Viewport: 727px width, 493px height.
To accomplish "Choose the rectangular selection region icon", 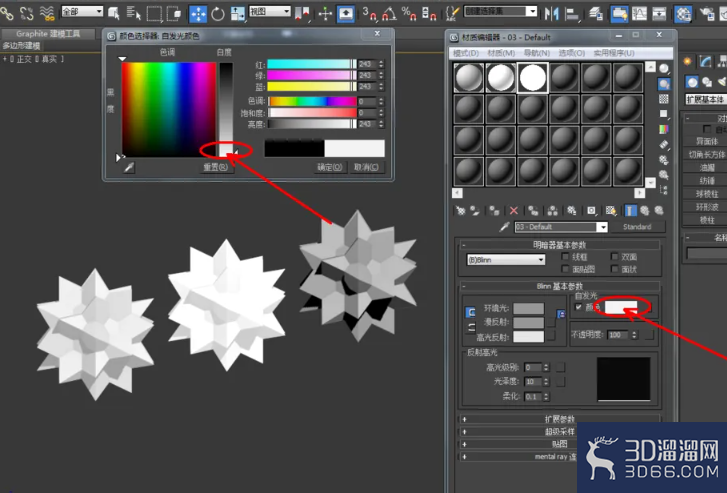I will 154,14.
